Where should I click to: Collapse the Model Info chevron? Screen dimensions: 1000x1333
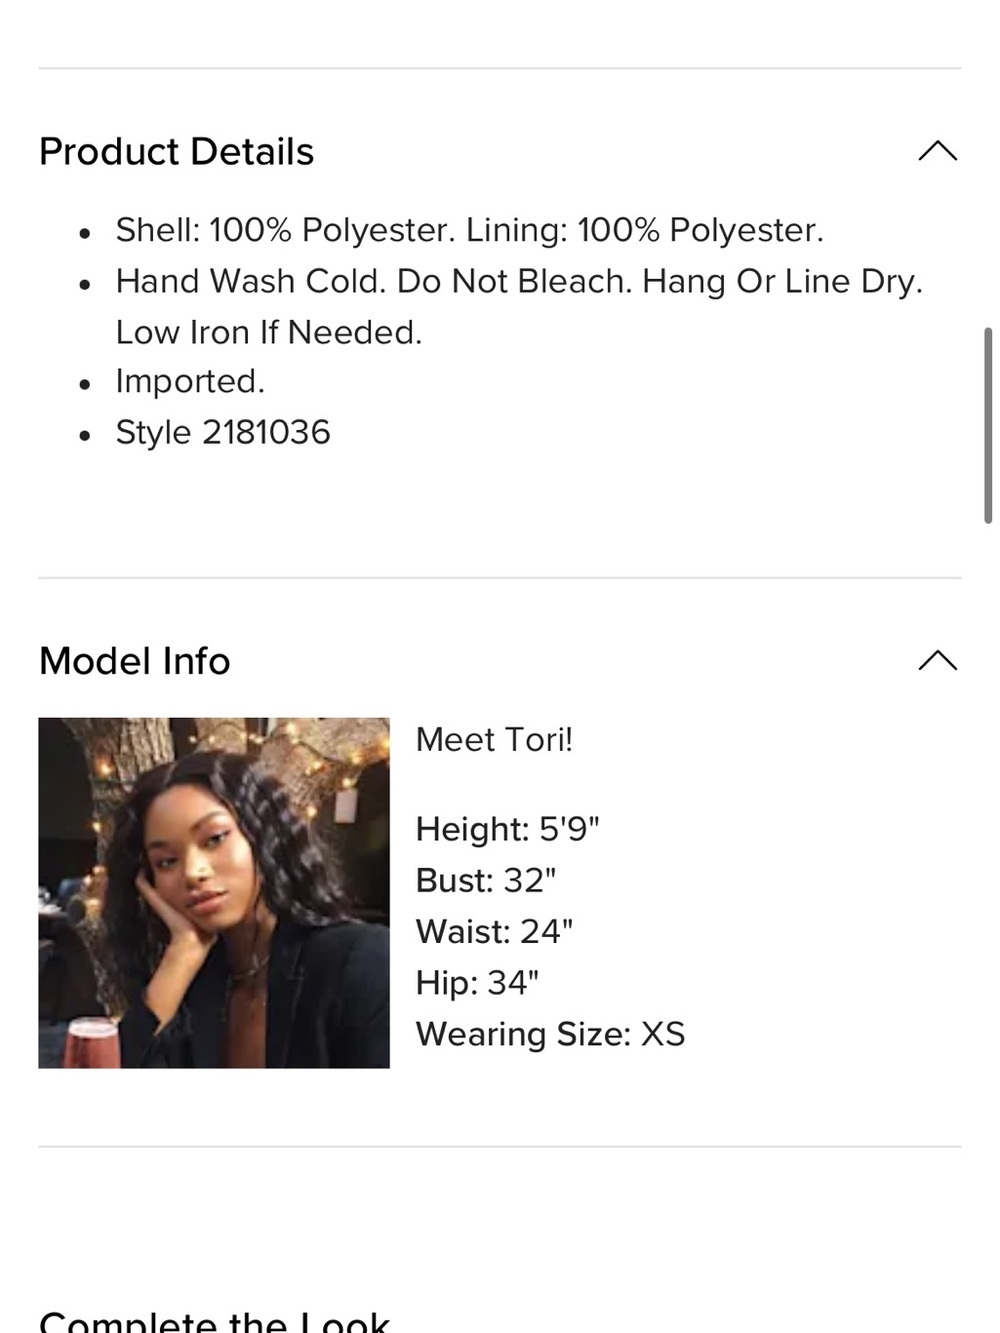(937, 661)
